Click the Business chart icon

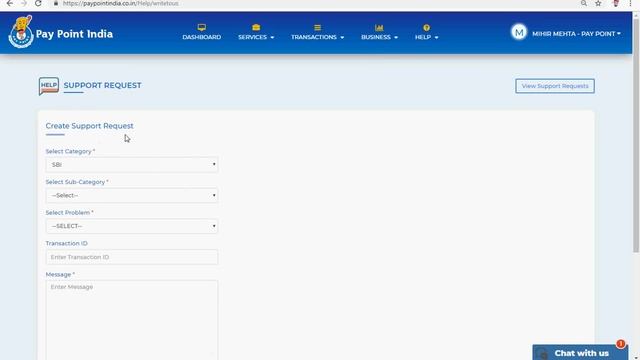[x=379, y=27]
